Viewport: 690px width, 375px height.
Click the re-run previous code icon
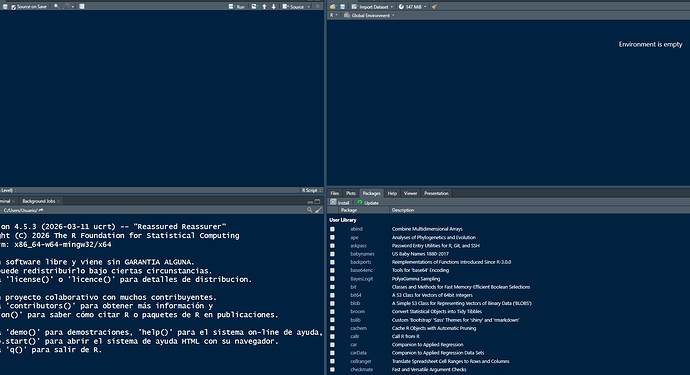(255, 7)
